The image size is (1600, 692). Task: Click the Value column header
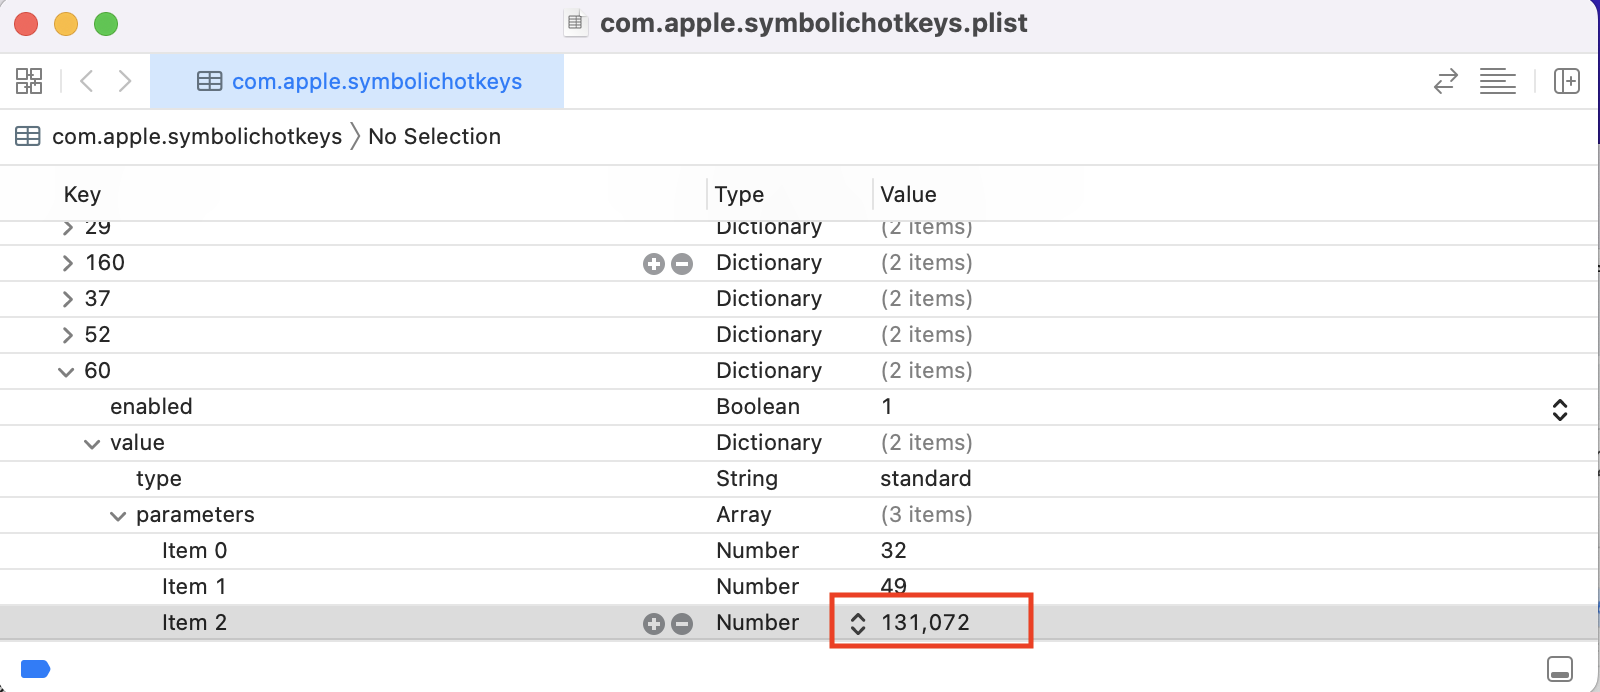(x=908, y=194)
